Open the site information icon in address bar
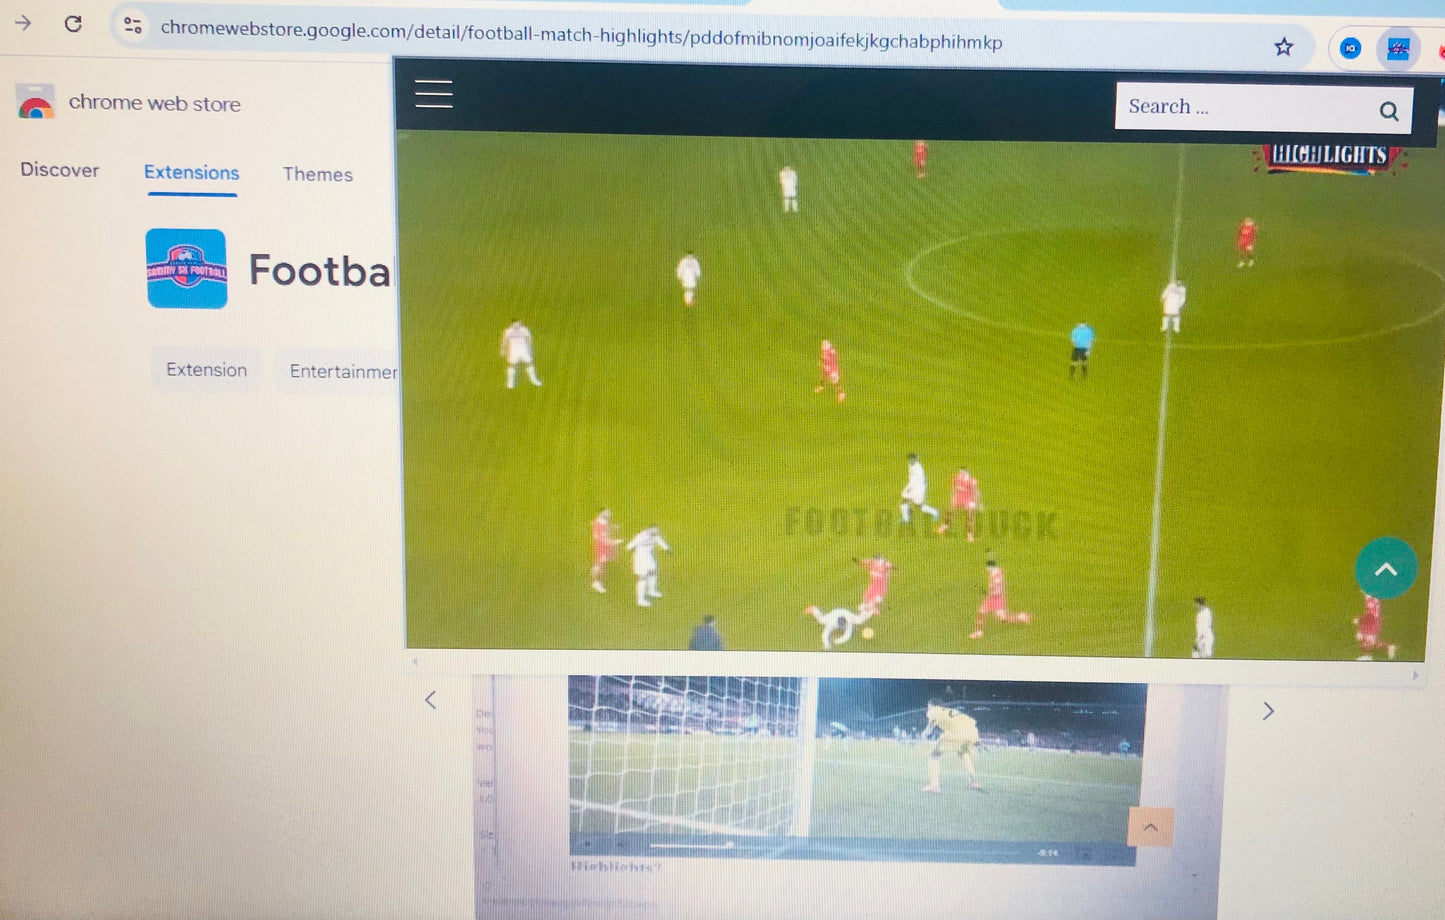Viewport: 1445px width, 920px height. (132, 25)
